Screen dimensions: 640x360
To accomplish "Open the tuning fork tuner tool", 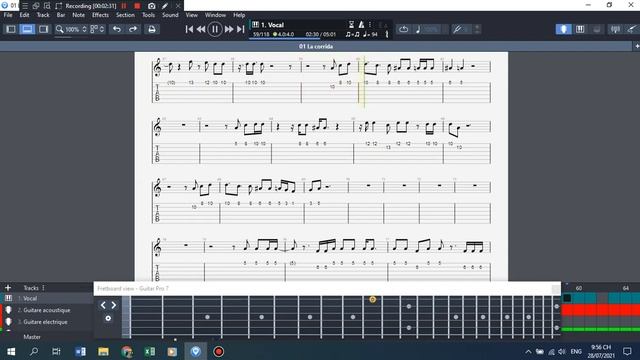I will pos(457,29).
